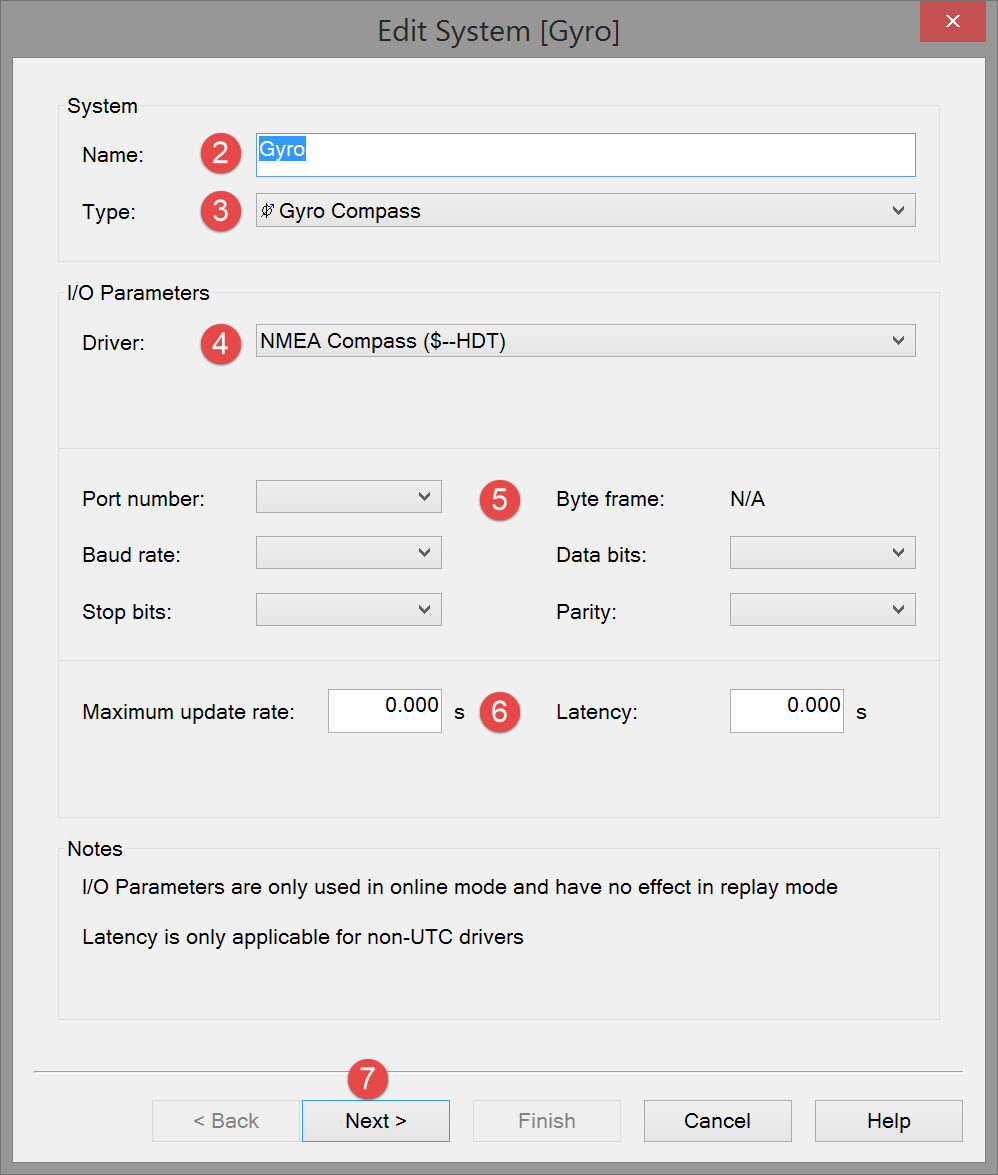Open Help for this dialog
The width and height of the screenshot is (998, 1175).
click(888, 1121)
